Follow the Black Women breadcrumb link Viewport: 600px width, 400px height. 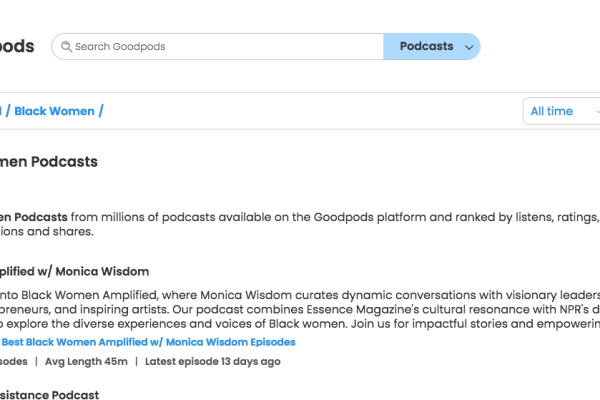tap(54, 111)
